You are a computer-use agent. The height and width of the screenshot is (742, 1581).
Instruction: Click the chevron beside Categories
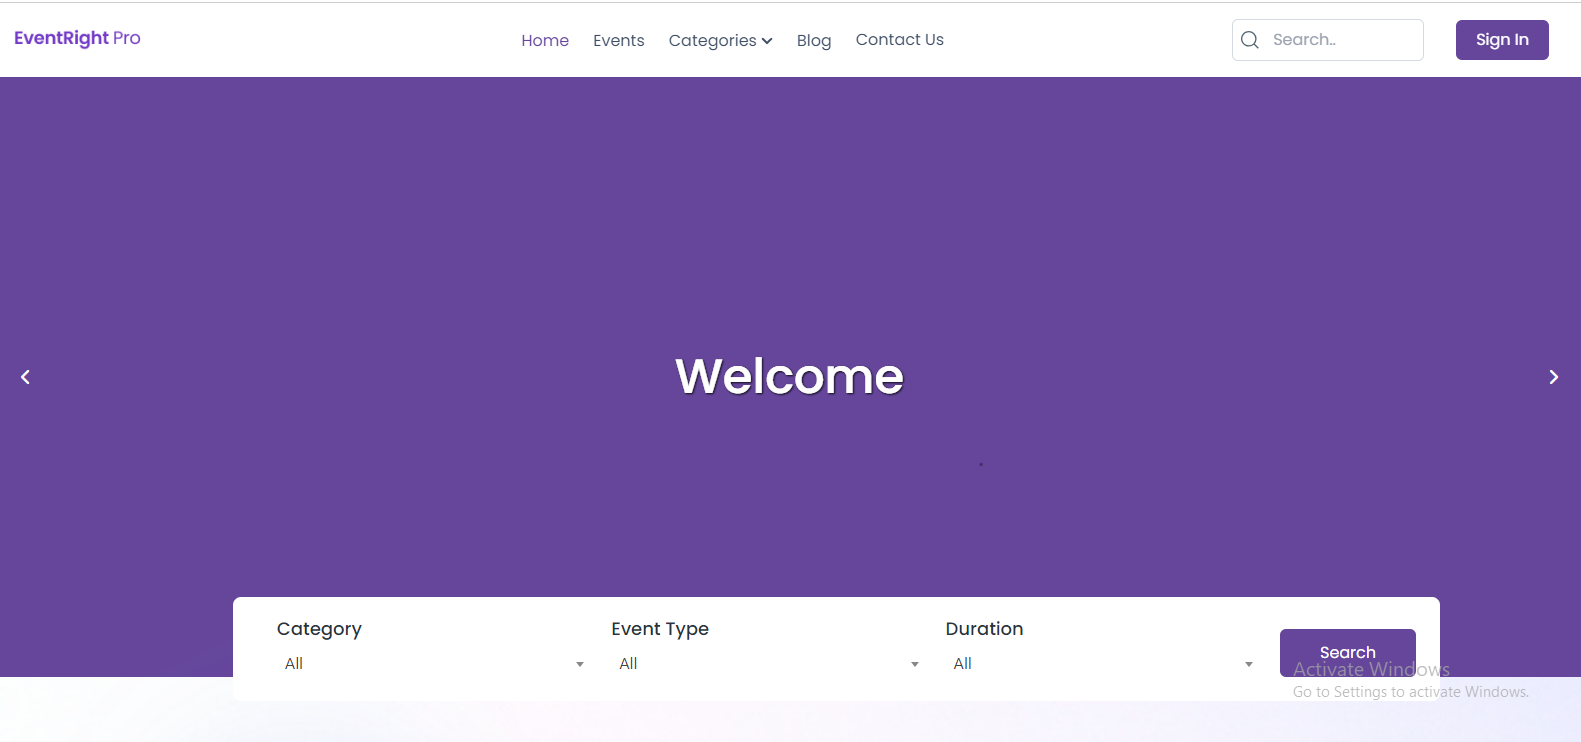click(x=767, y=41)
